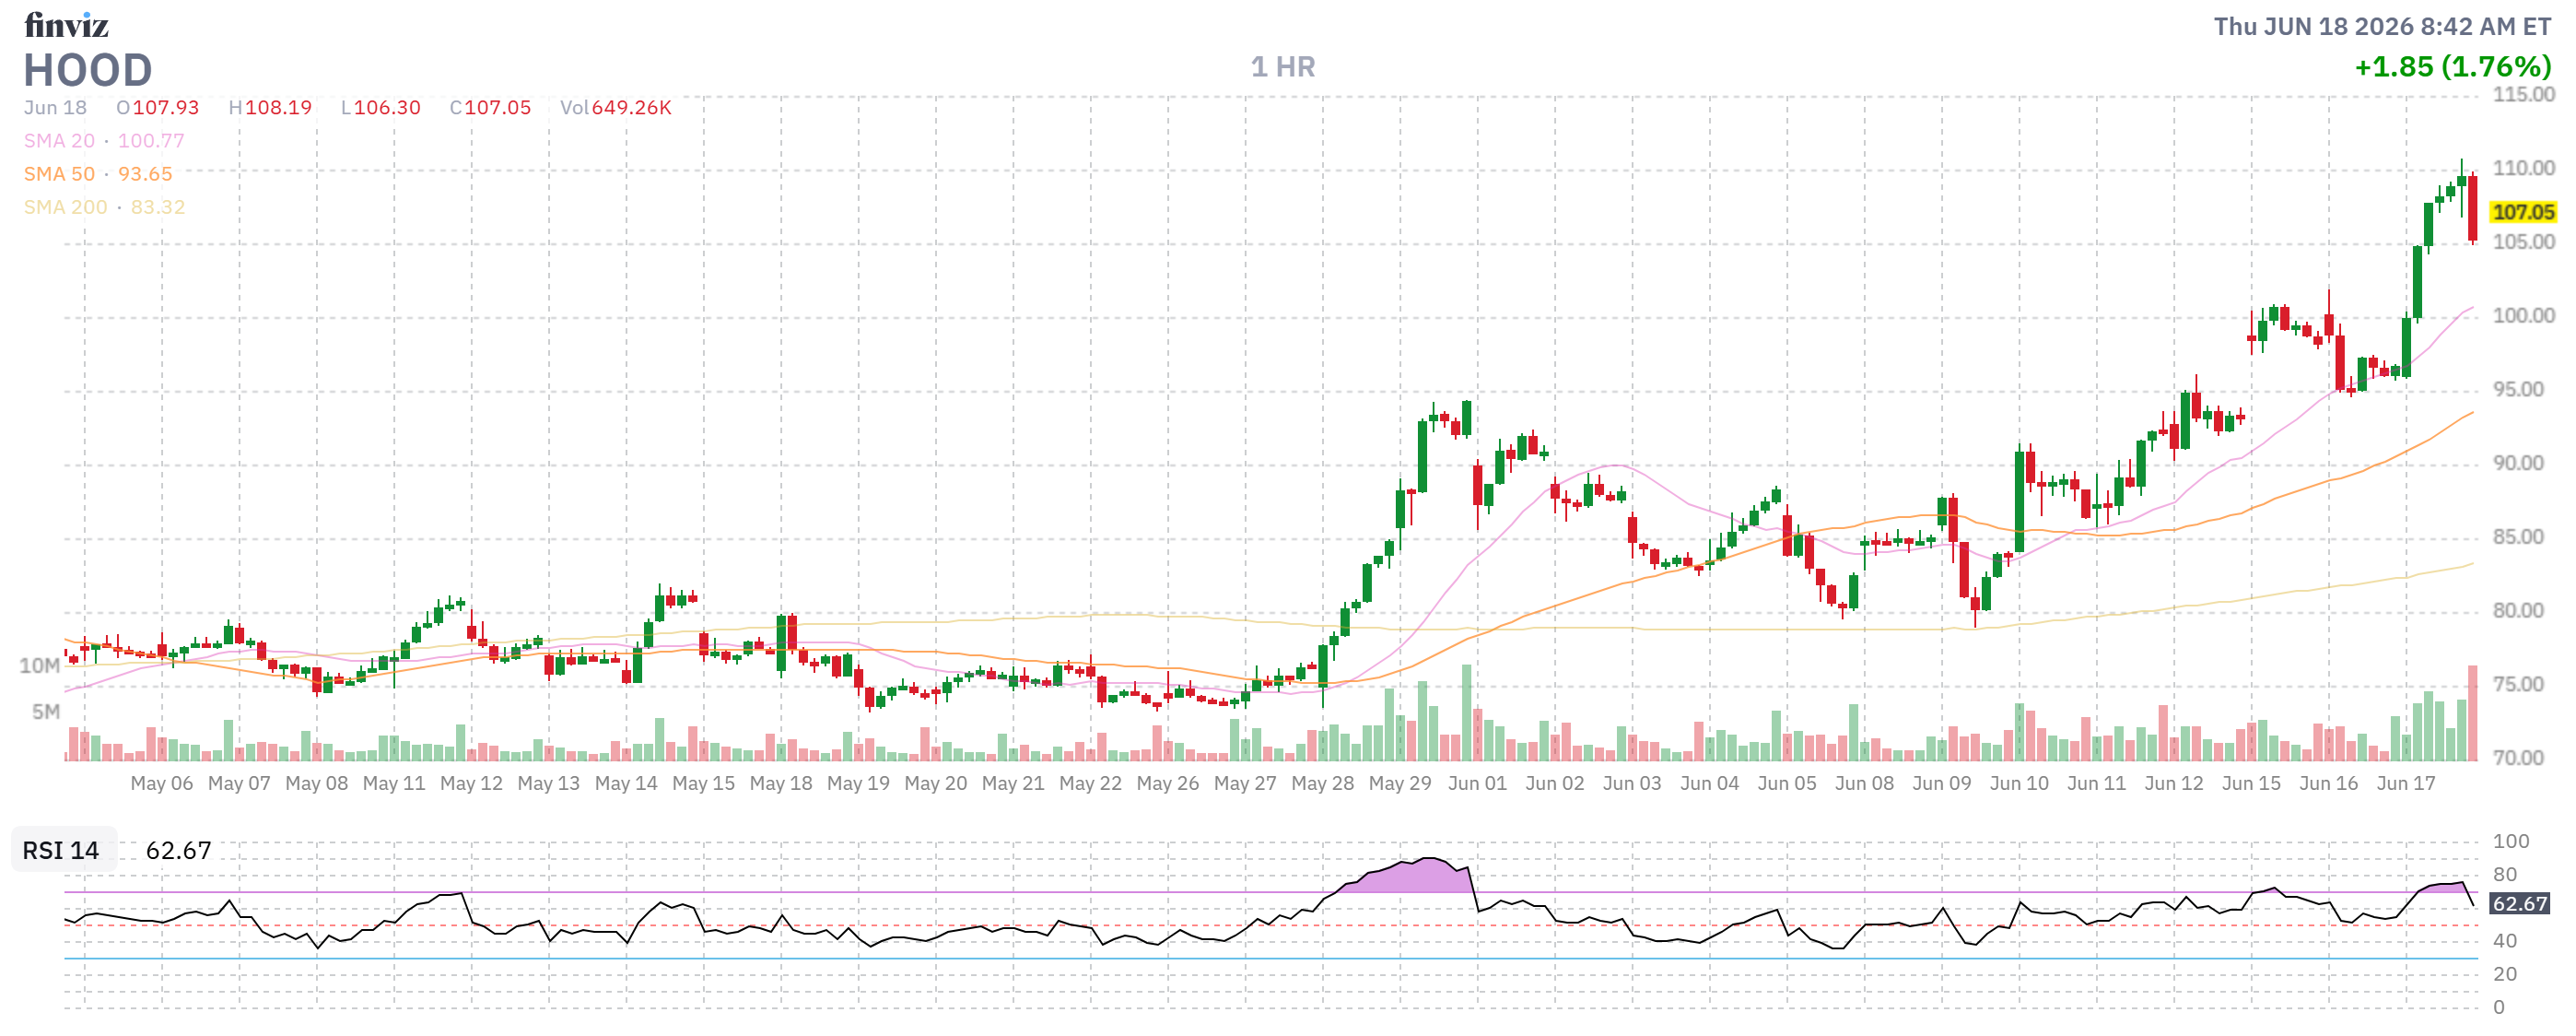The height and width of the screenshot is (1036, 2576).
Task: Click the +1.85 (1.76%) change value
Action: click(x=2453, y=67)
